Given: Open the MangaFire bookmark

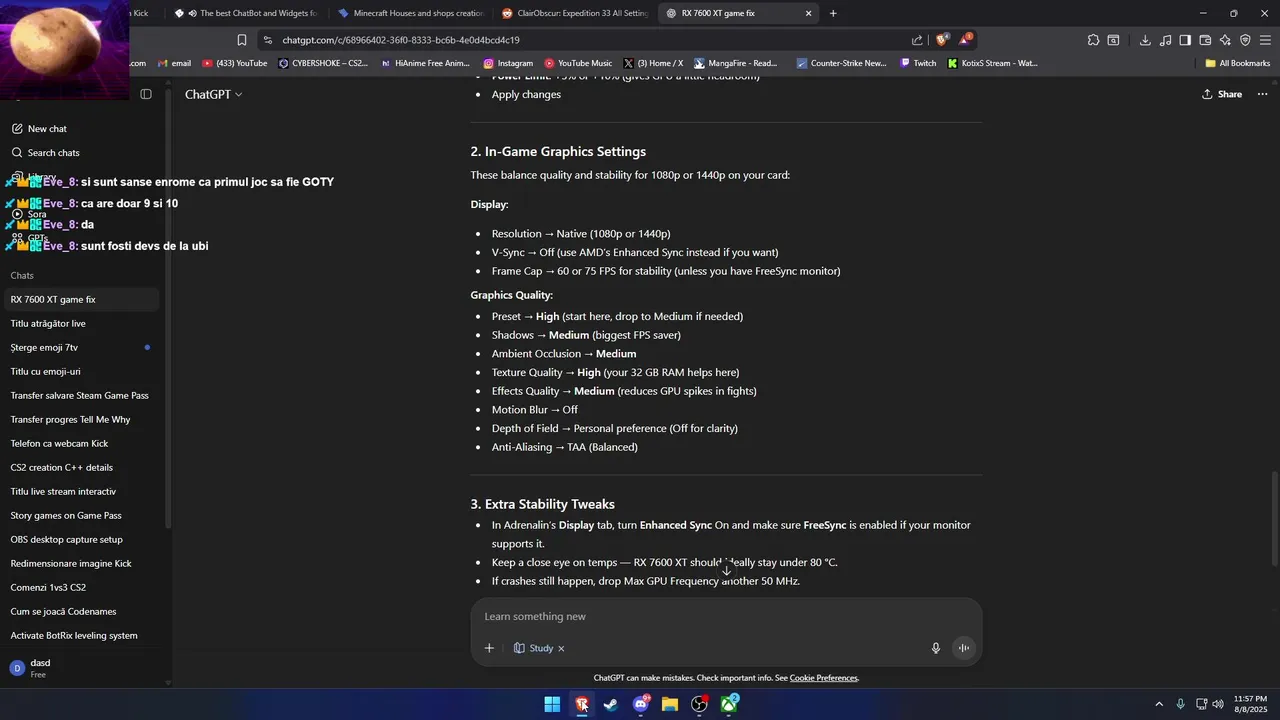Looking at the screenshot, I should point(736,63).
